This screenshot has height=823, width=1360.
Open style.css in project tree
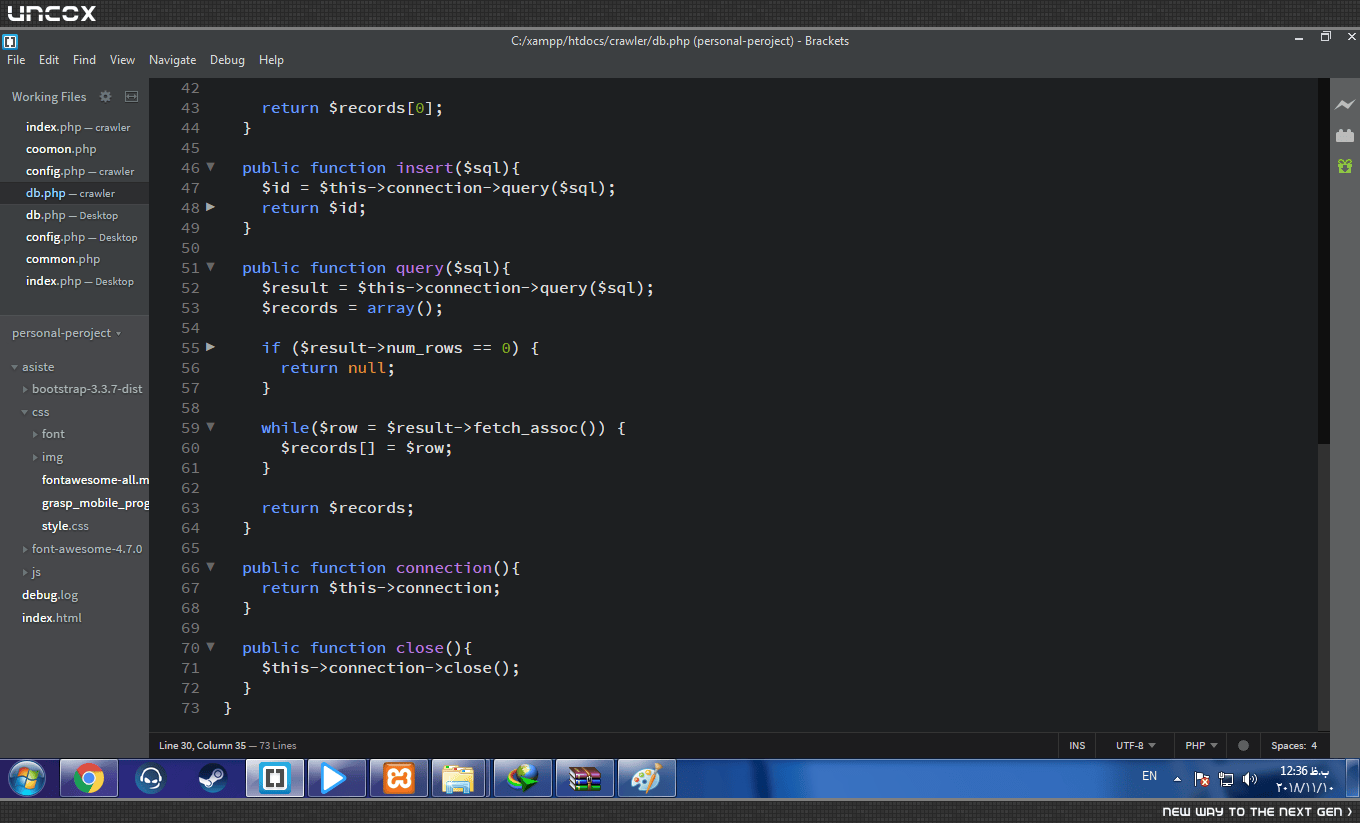pos(65,526)
